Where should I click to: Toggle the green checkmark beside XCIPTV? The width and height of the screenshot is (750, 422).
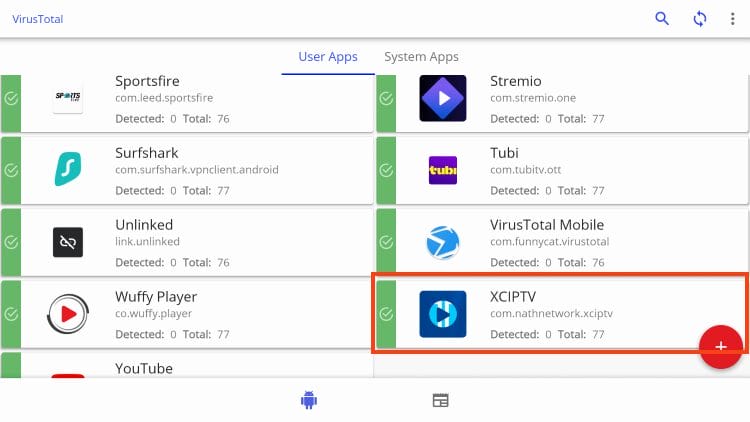click(x=386, y=315)
